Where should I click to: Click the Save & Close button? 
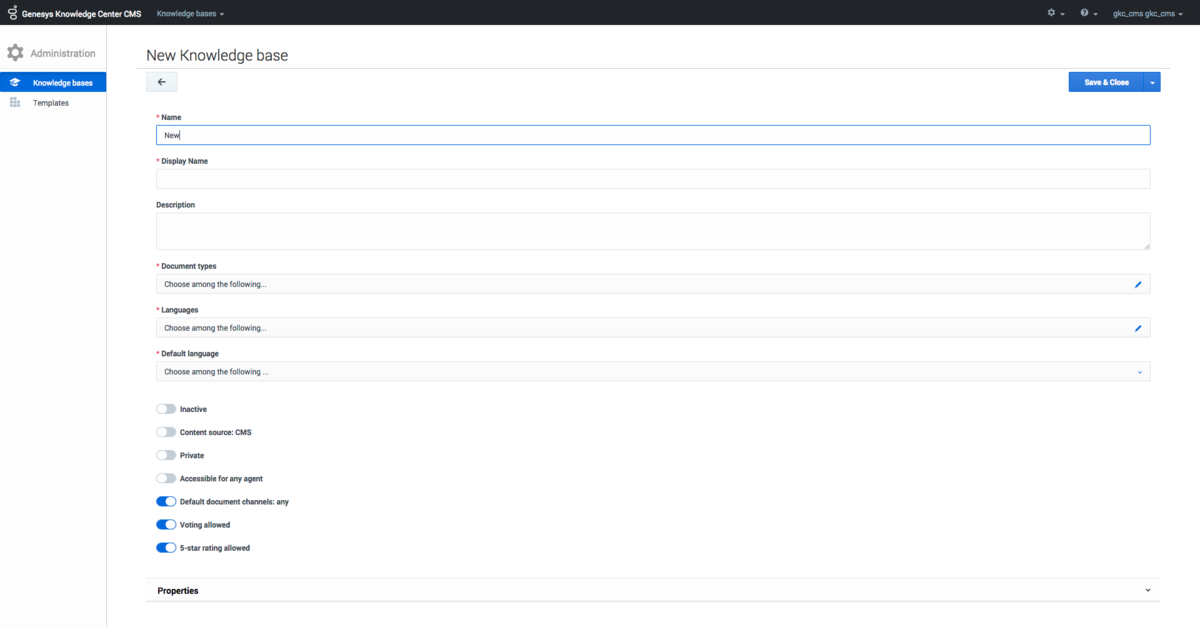pyautogui.click(x=1107, y=82)
